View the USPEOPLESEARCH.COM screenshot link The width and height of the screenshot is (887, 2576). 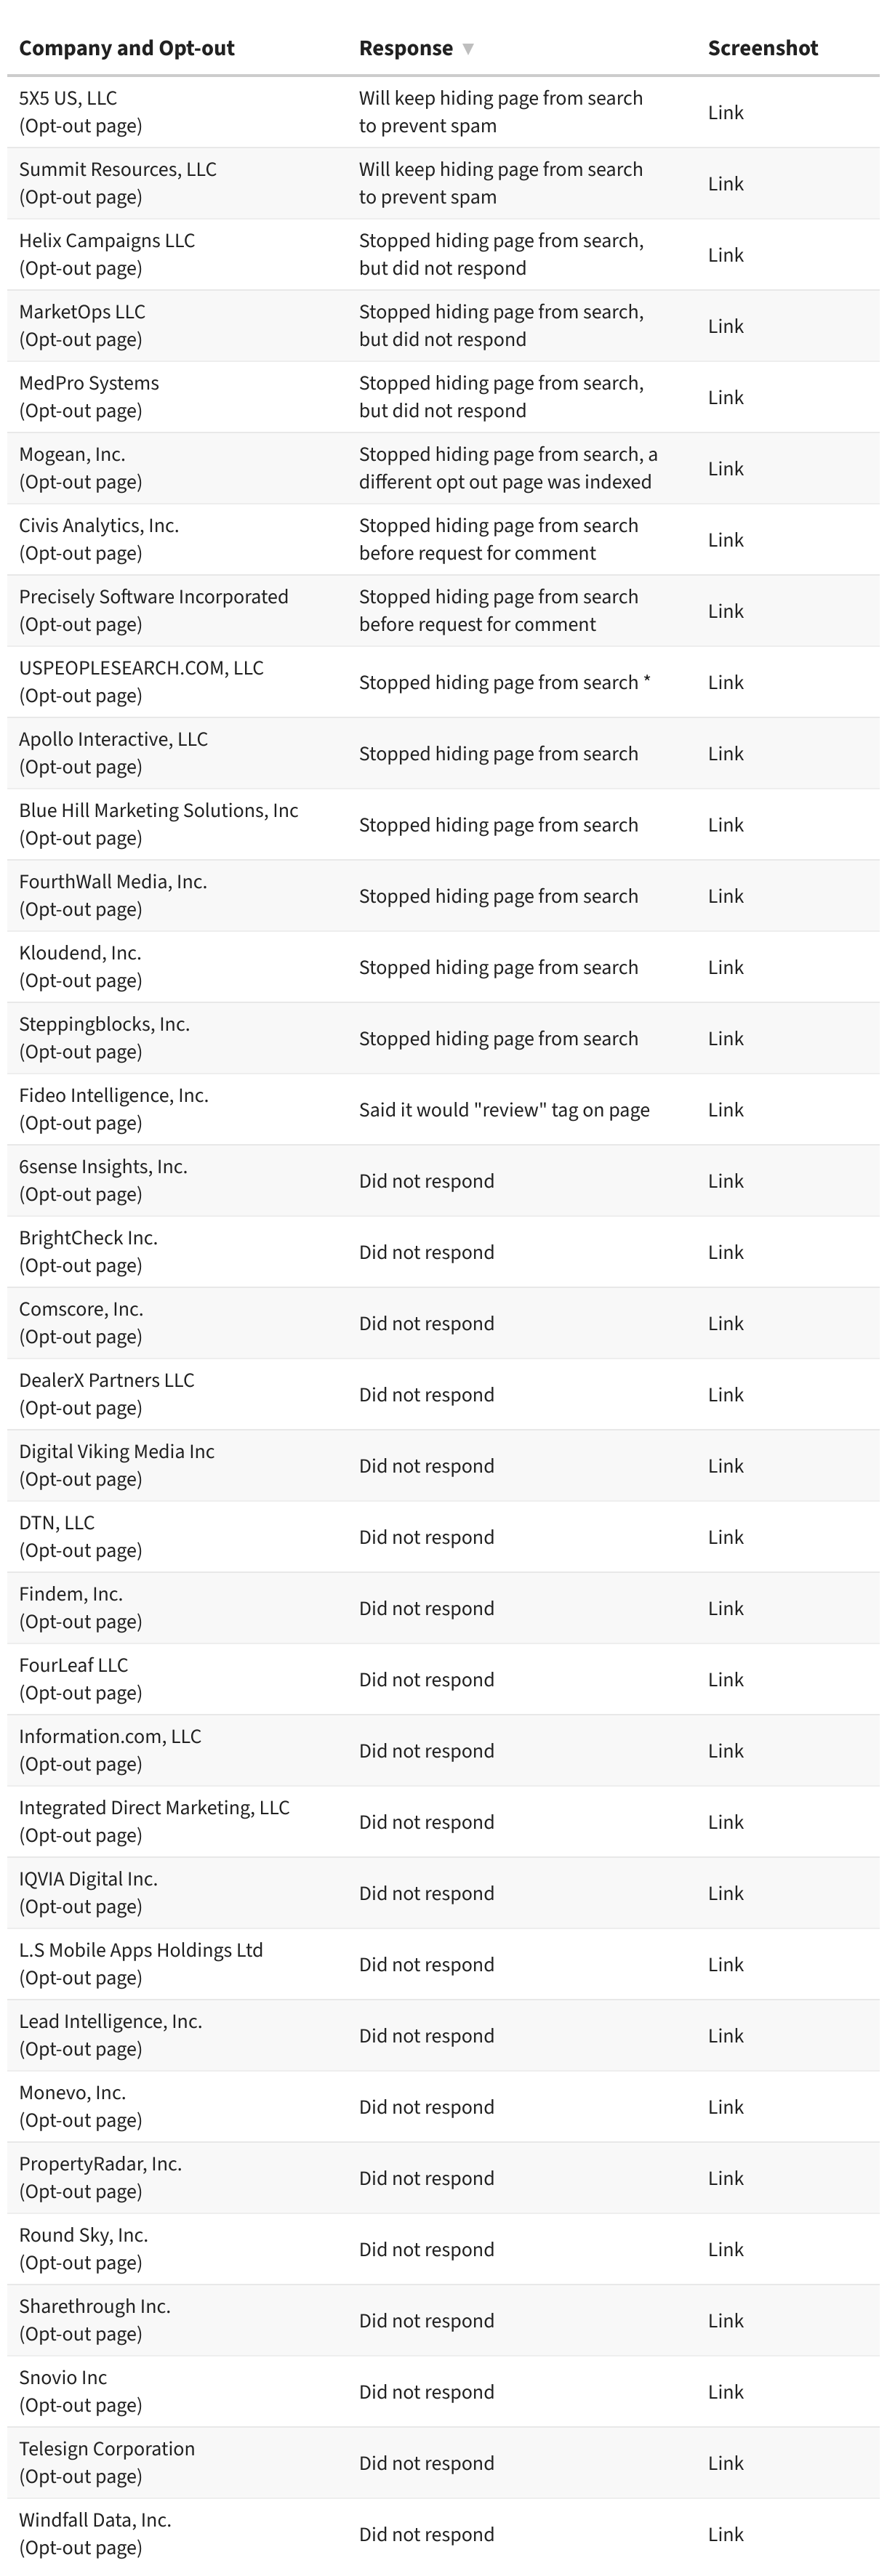[725, 683]
